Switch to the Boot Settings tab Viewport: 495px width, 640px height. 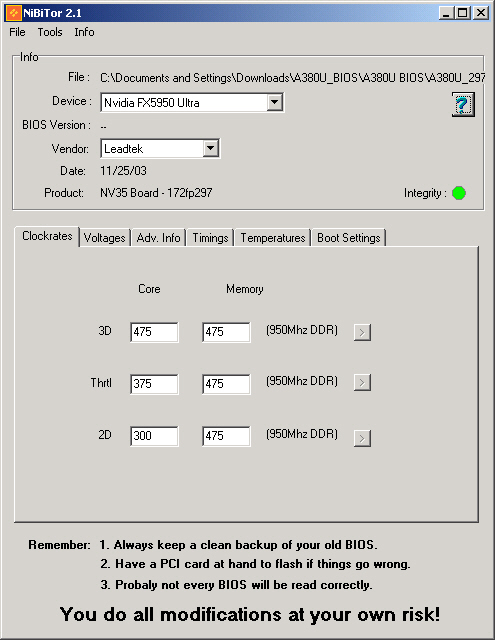[x=348, y=238]
